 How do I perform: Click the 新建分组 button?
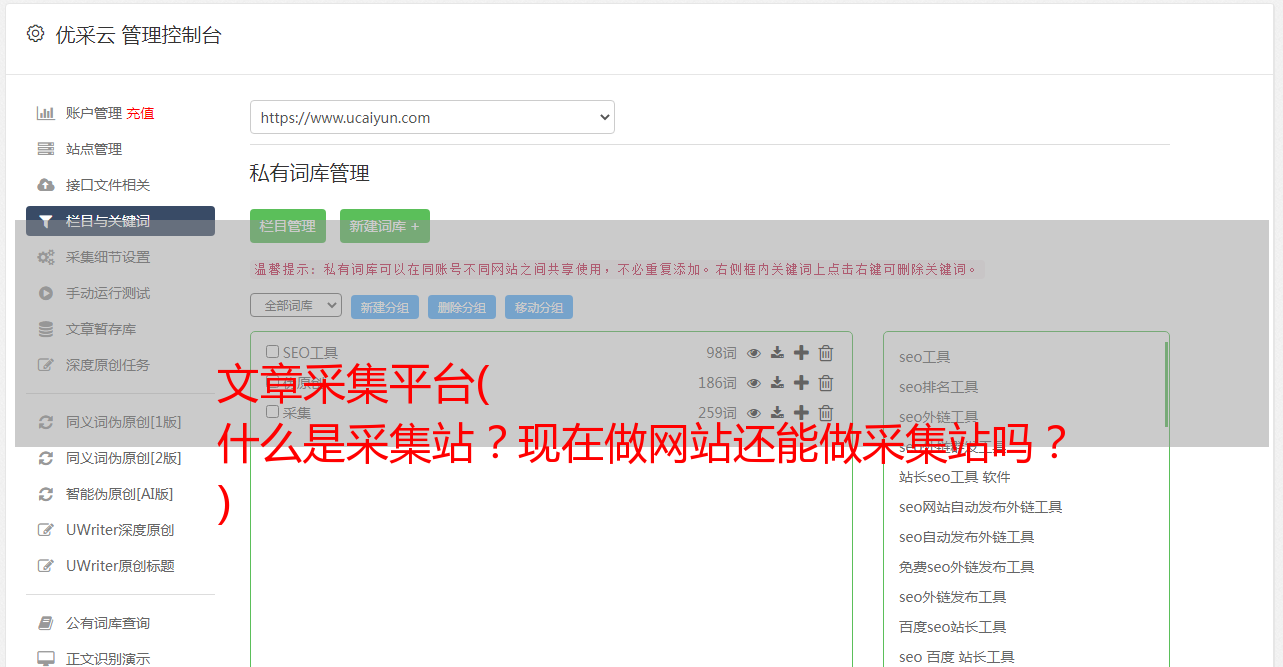click(385, 307)
